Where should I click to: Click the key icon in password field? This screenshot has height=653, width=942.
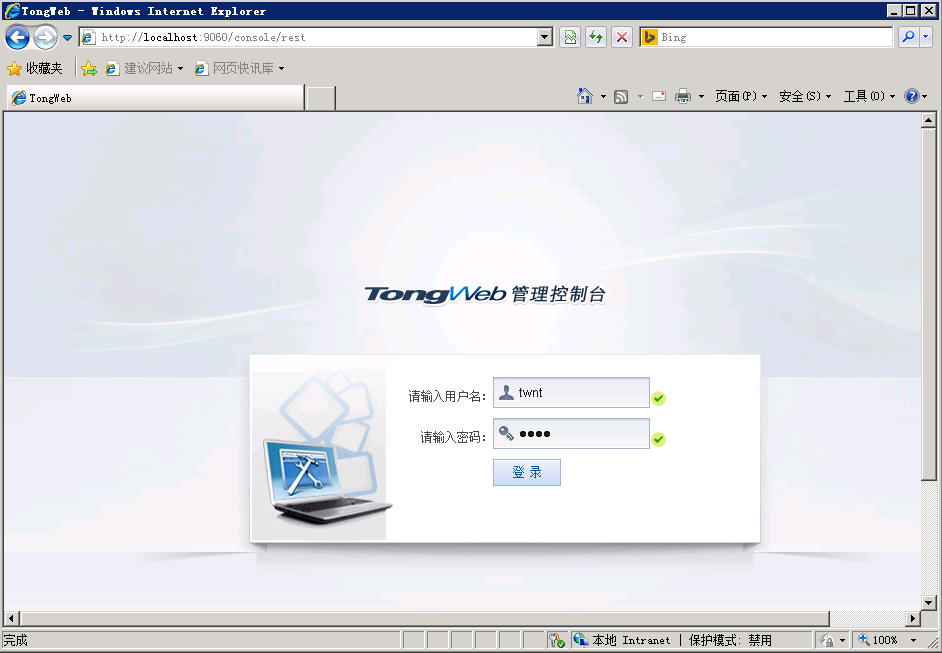click(506, 433)
